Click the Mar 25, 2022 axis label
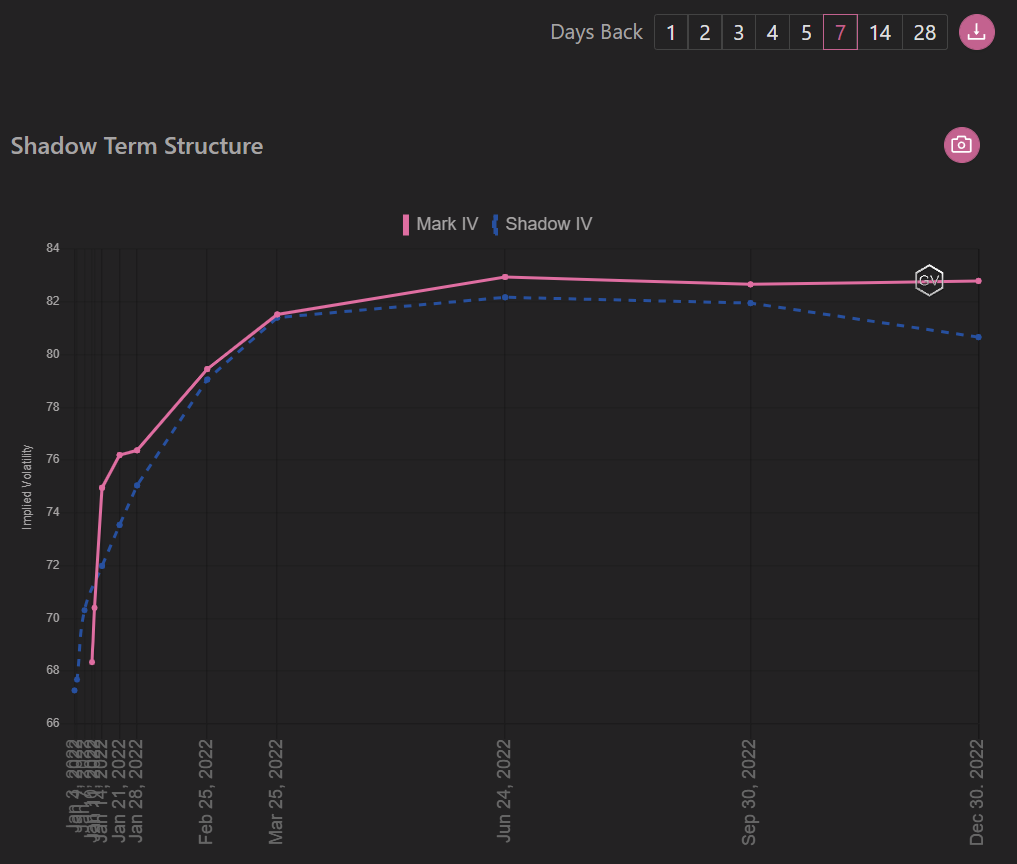 coord(276,792)
